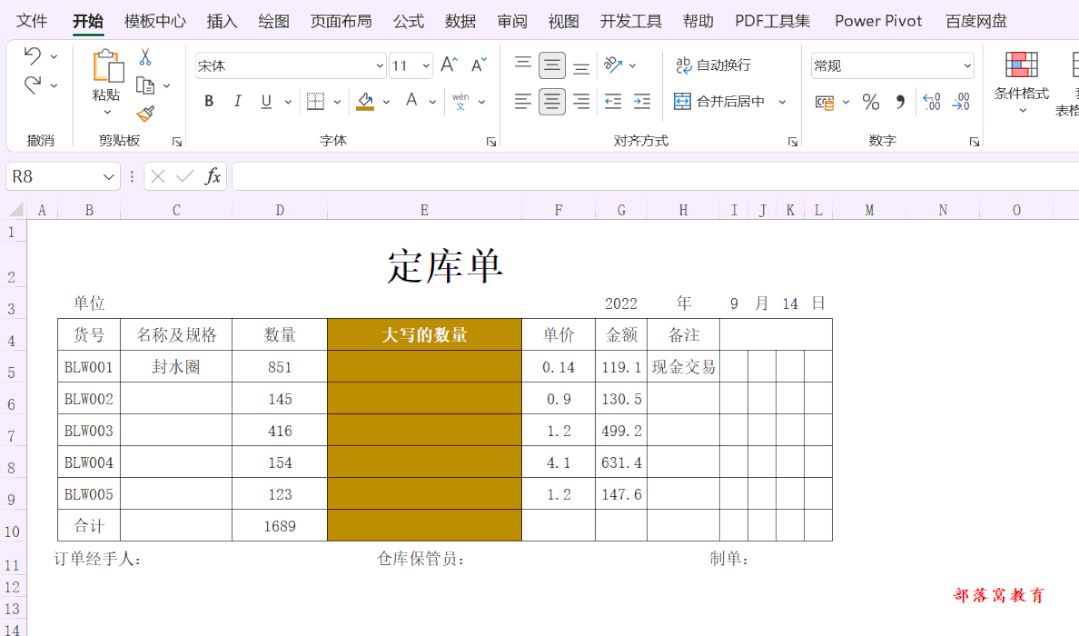Image resolution: width=1079 pixels, height=636 pixels.
Task: Click the Redo arrow icon
Action: pos(32,85)
